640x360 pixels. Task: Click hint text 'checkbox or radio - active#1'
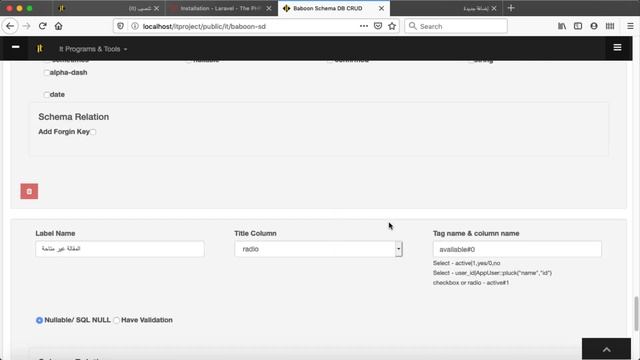471,282
